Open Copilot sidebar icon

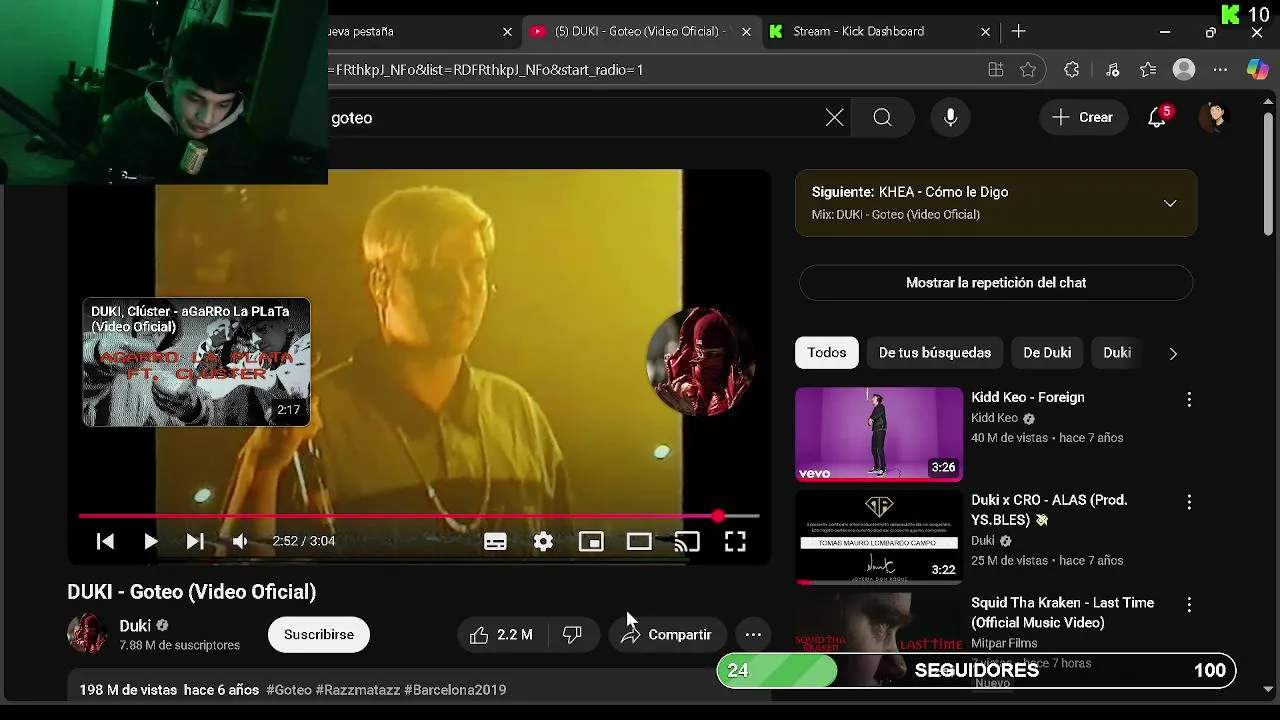1257,70
